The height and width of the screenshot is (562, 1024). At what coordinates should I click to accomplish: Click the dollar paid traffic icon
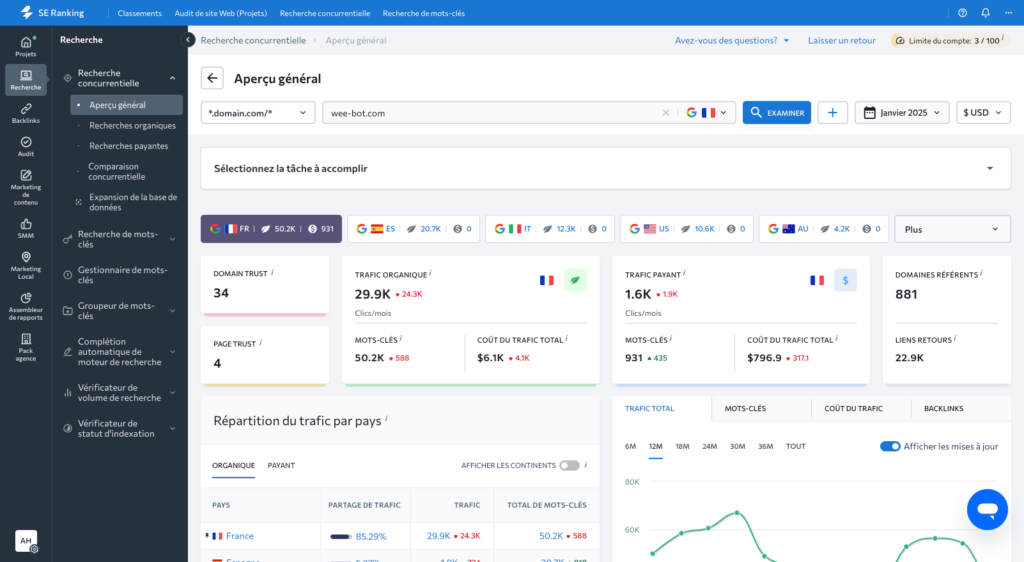[845, 280]
